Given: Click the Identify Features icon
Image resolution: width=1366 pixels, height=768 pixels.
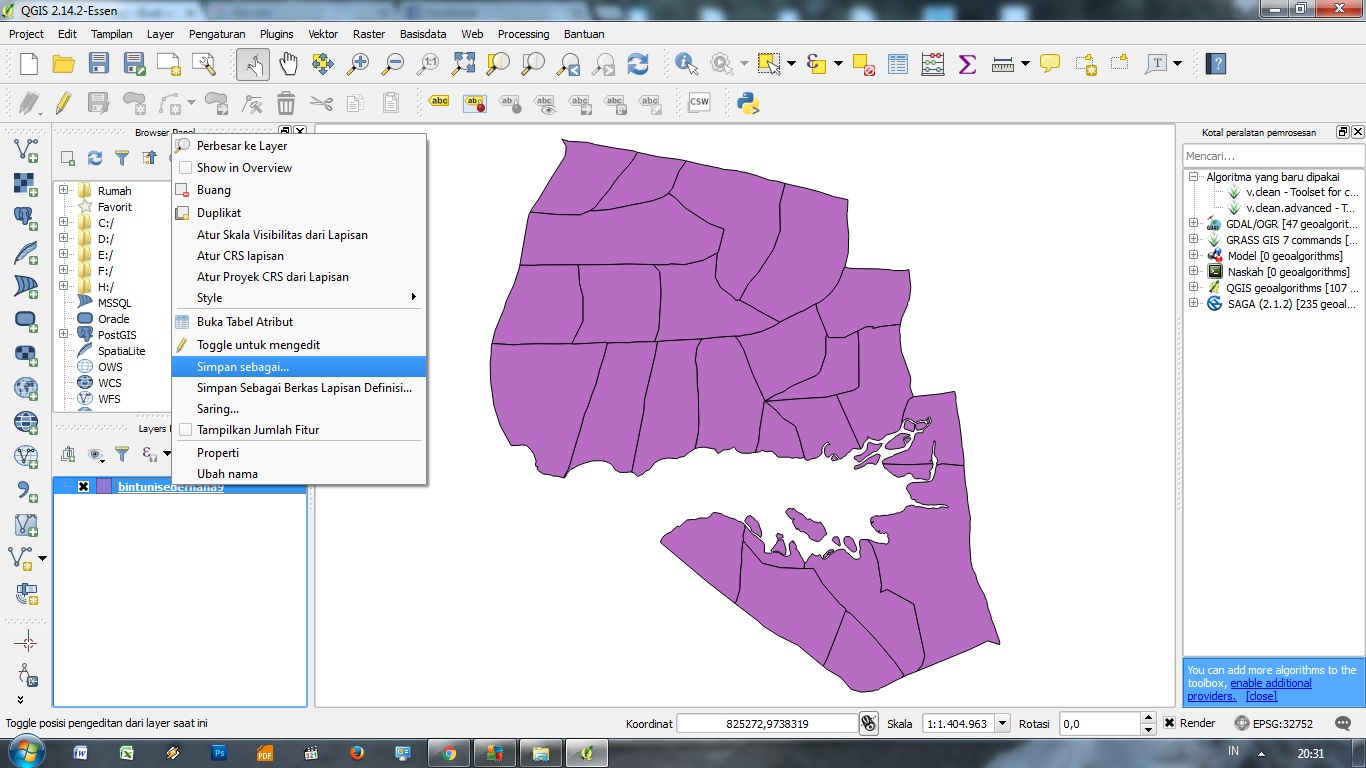Looking at the screenshot, I should tap(684, 62).
